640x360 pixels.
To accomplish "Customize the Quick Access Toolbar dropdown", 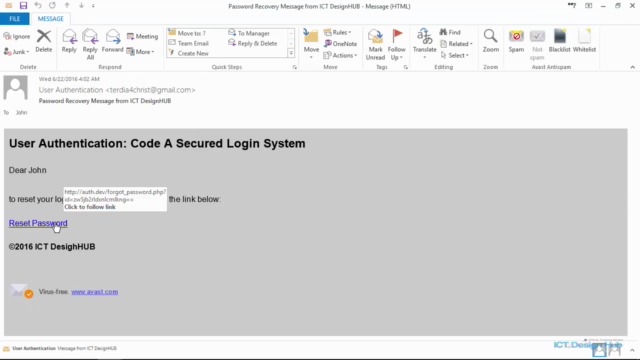I will [x=93, y=6].
